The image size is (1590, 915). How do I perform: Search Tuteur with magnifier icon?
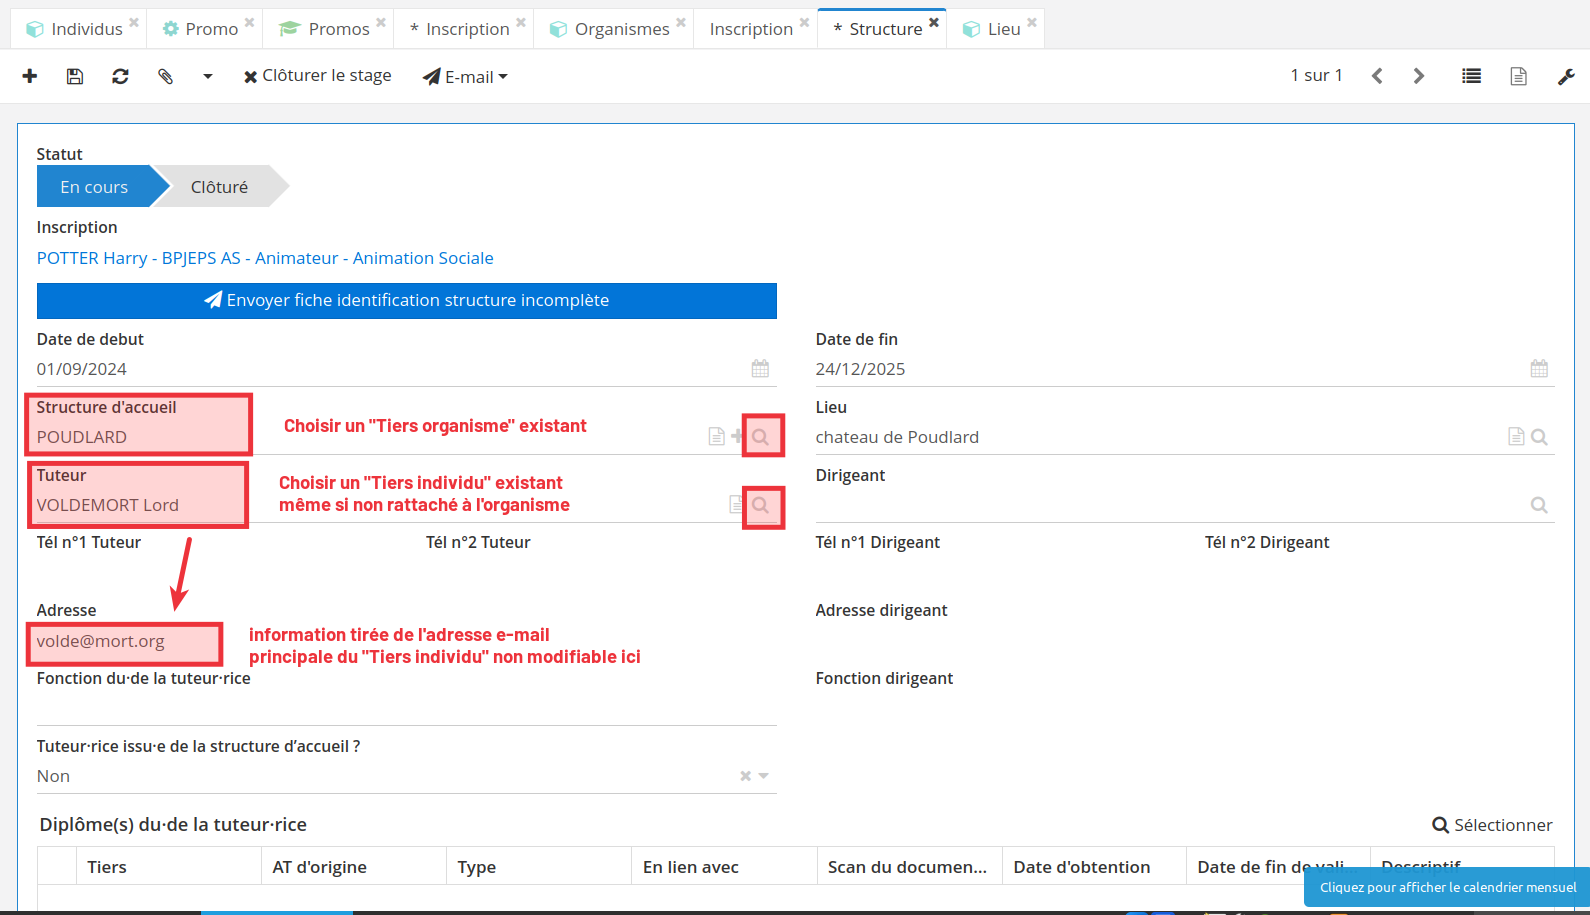pyautogui.click(x=761, y=505)
